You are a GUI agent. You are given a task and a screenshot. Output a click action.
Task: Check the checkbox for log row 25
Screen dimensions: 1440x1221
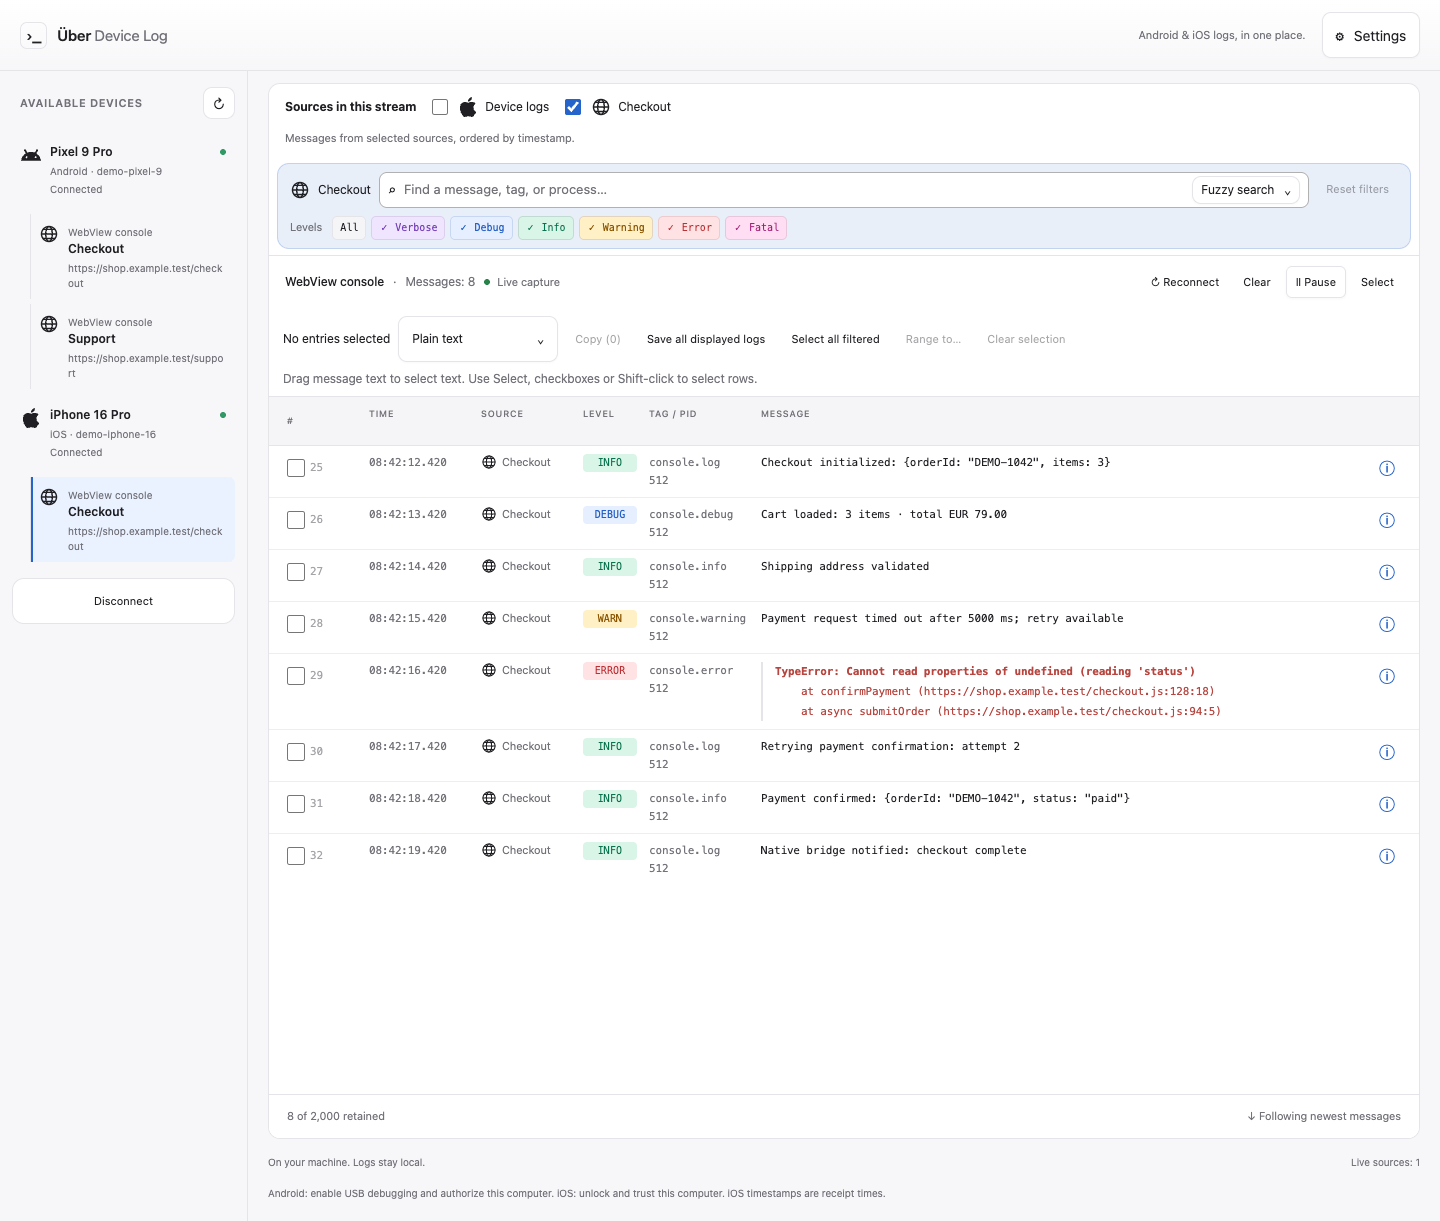pyautogui.click(x=296, y=468)
